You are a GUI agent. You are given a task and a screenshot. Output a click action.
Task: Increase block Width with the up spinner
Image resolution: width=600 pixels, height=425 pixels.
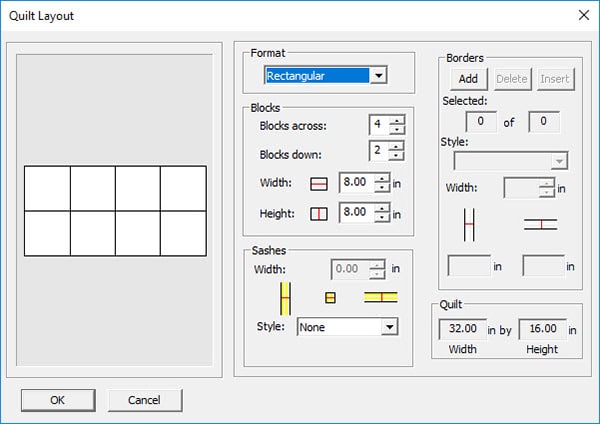[382, 178]
